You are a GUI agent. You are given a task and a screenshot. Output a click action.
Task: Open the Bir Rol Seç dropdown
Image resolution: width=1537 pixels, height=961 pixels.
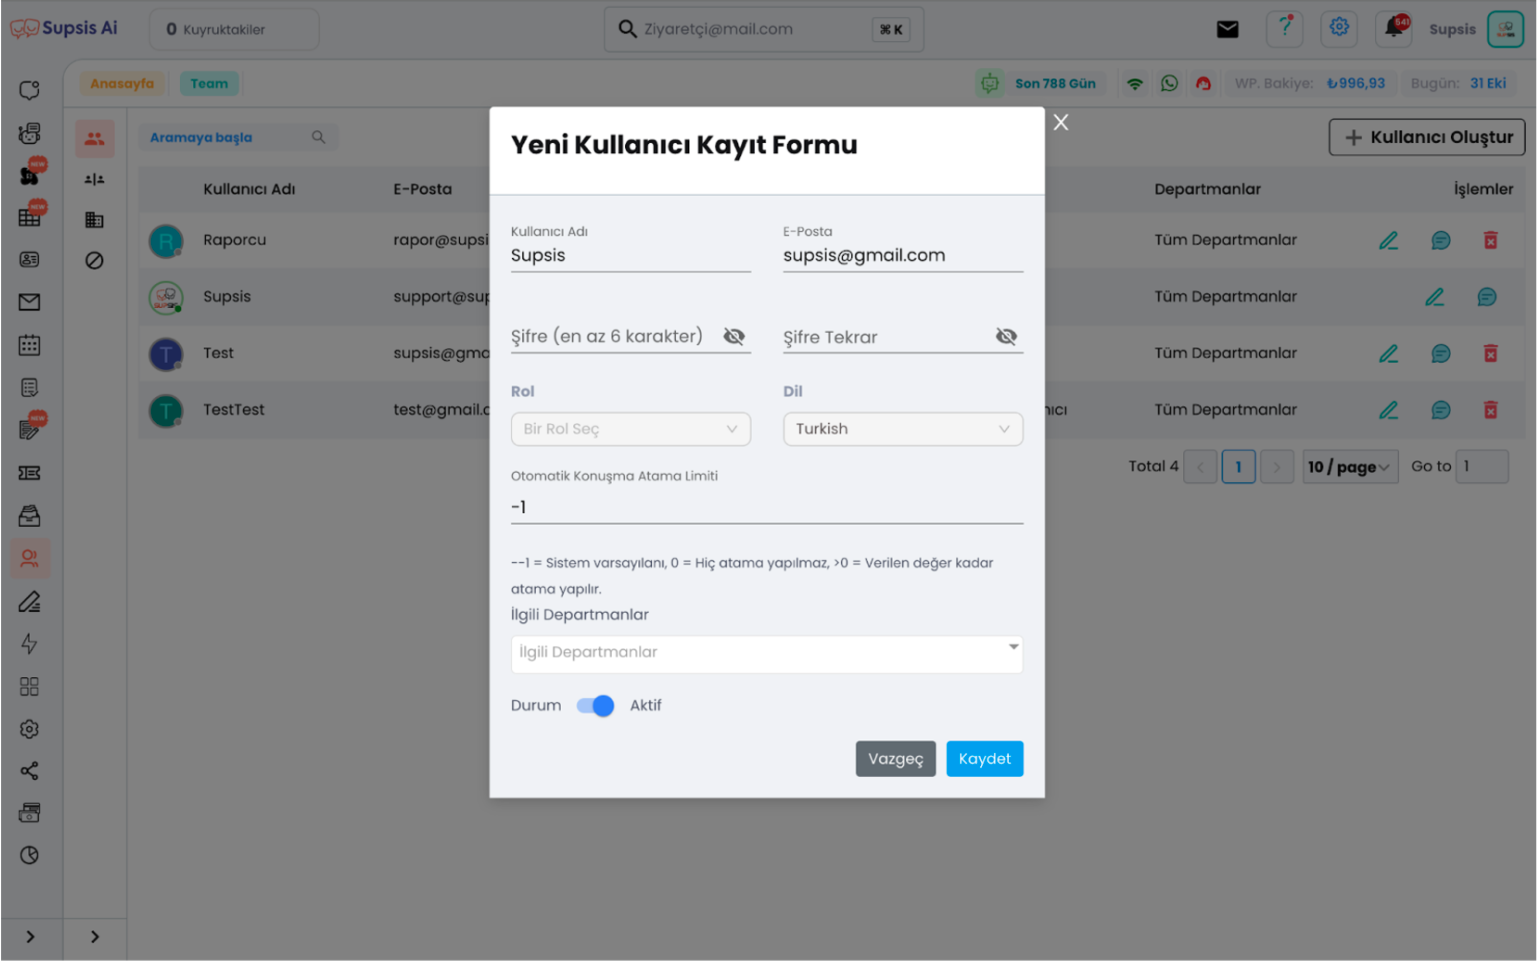click(630, 429)
